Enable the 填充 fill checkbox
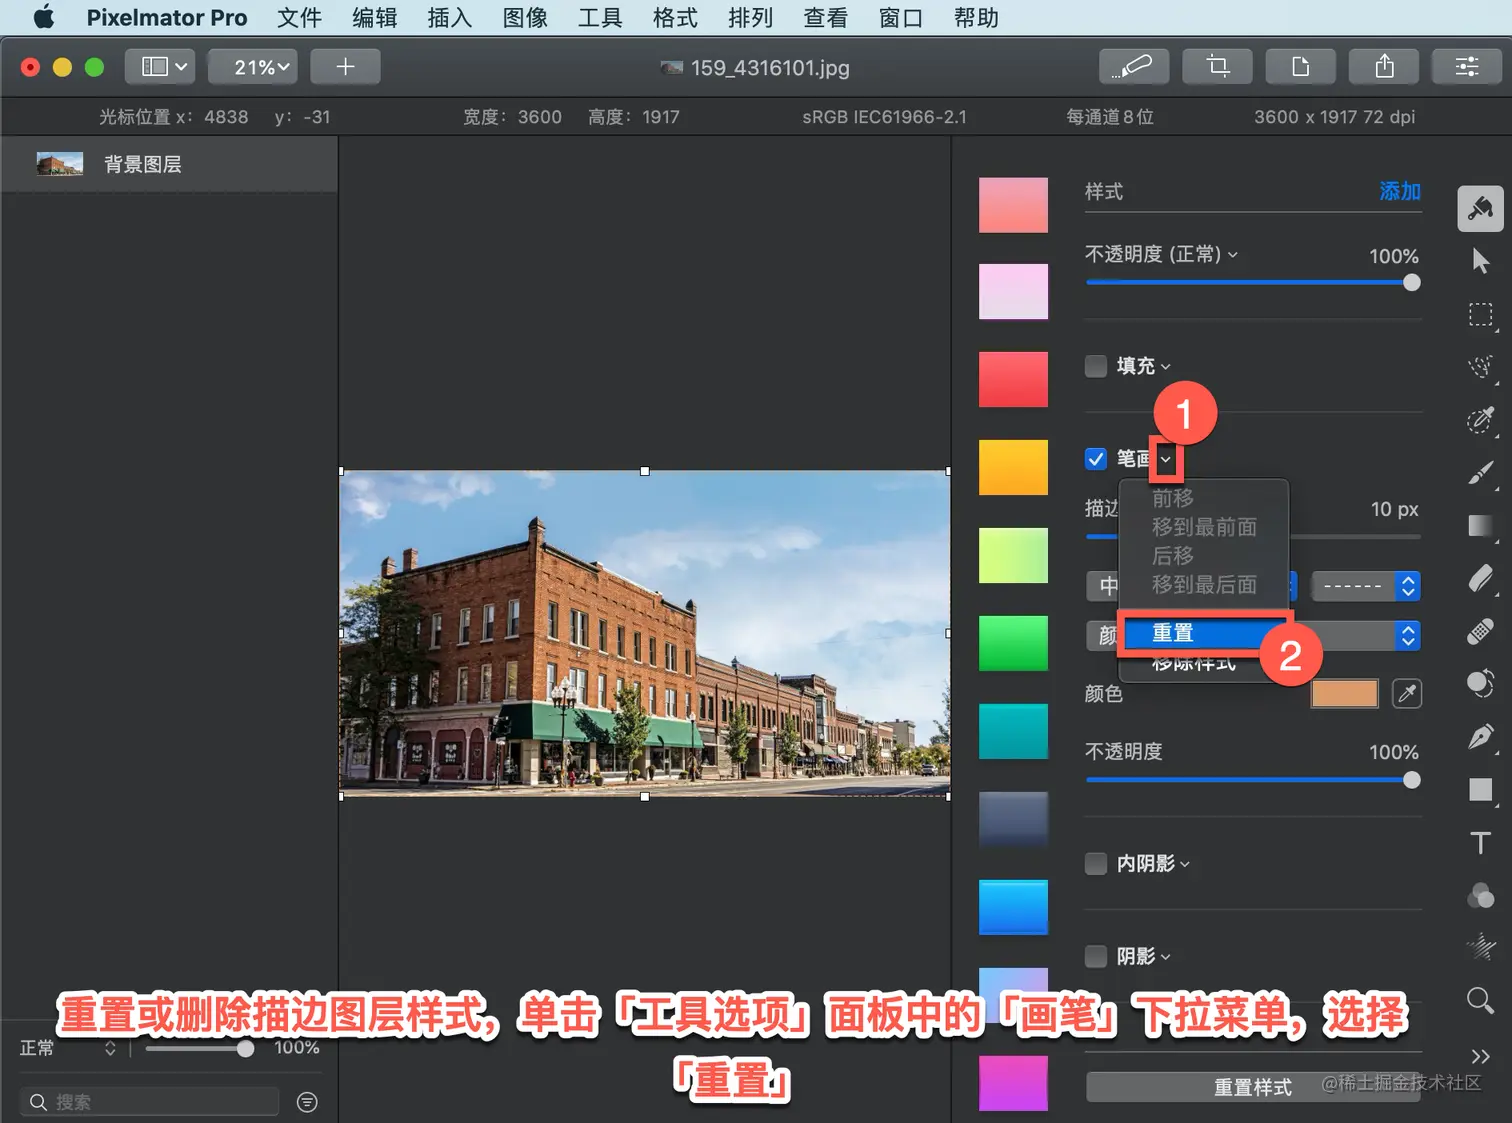The image size is (1512, 1123). point(1096,366)
